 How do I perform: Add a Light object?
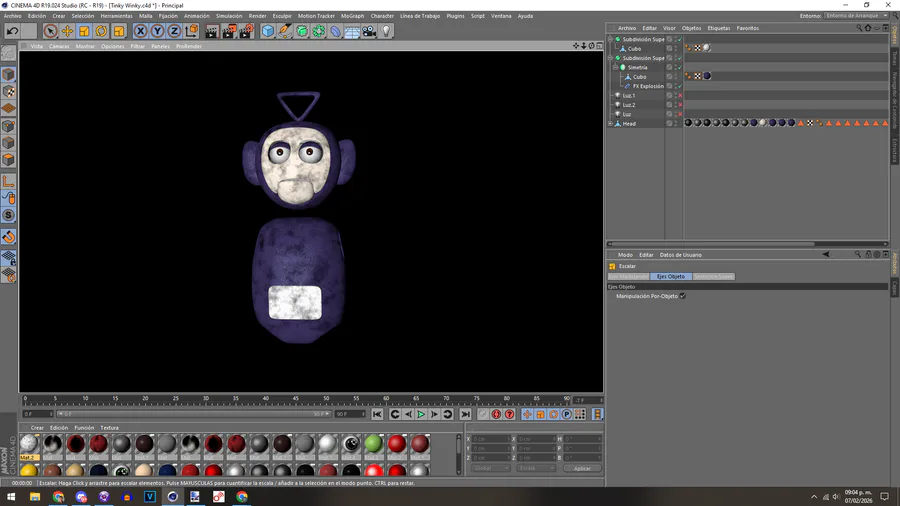[x=386, y=31]
